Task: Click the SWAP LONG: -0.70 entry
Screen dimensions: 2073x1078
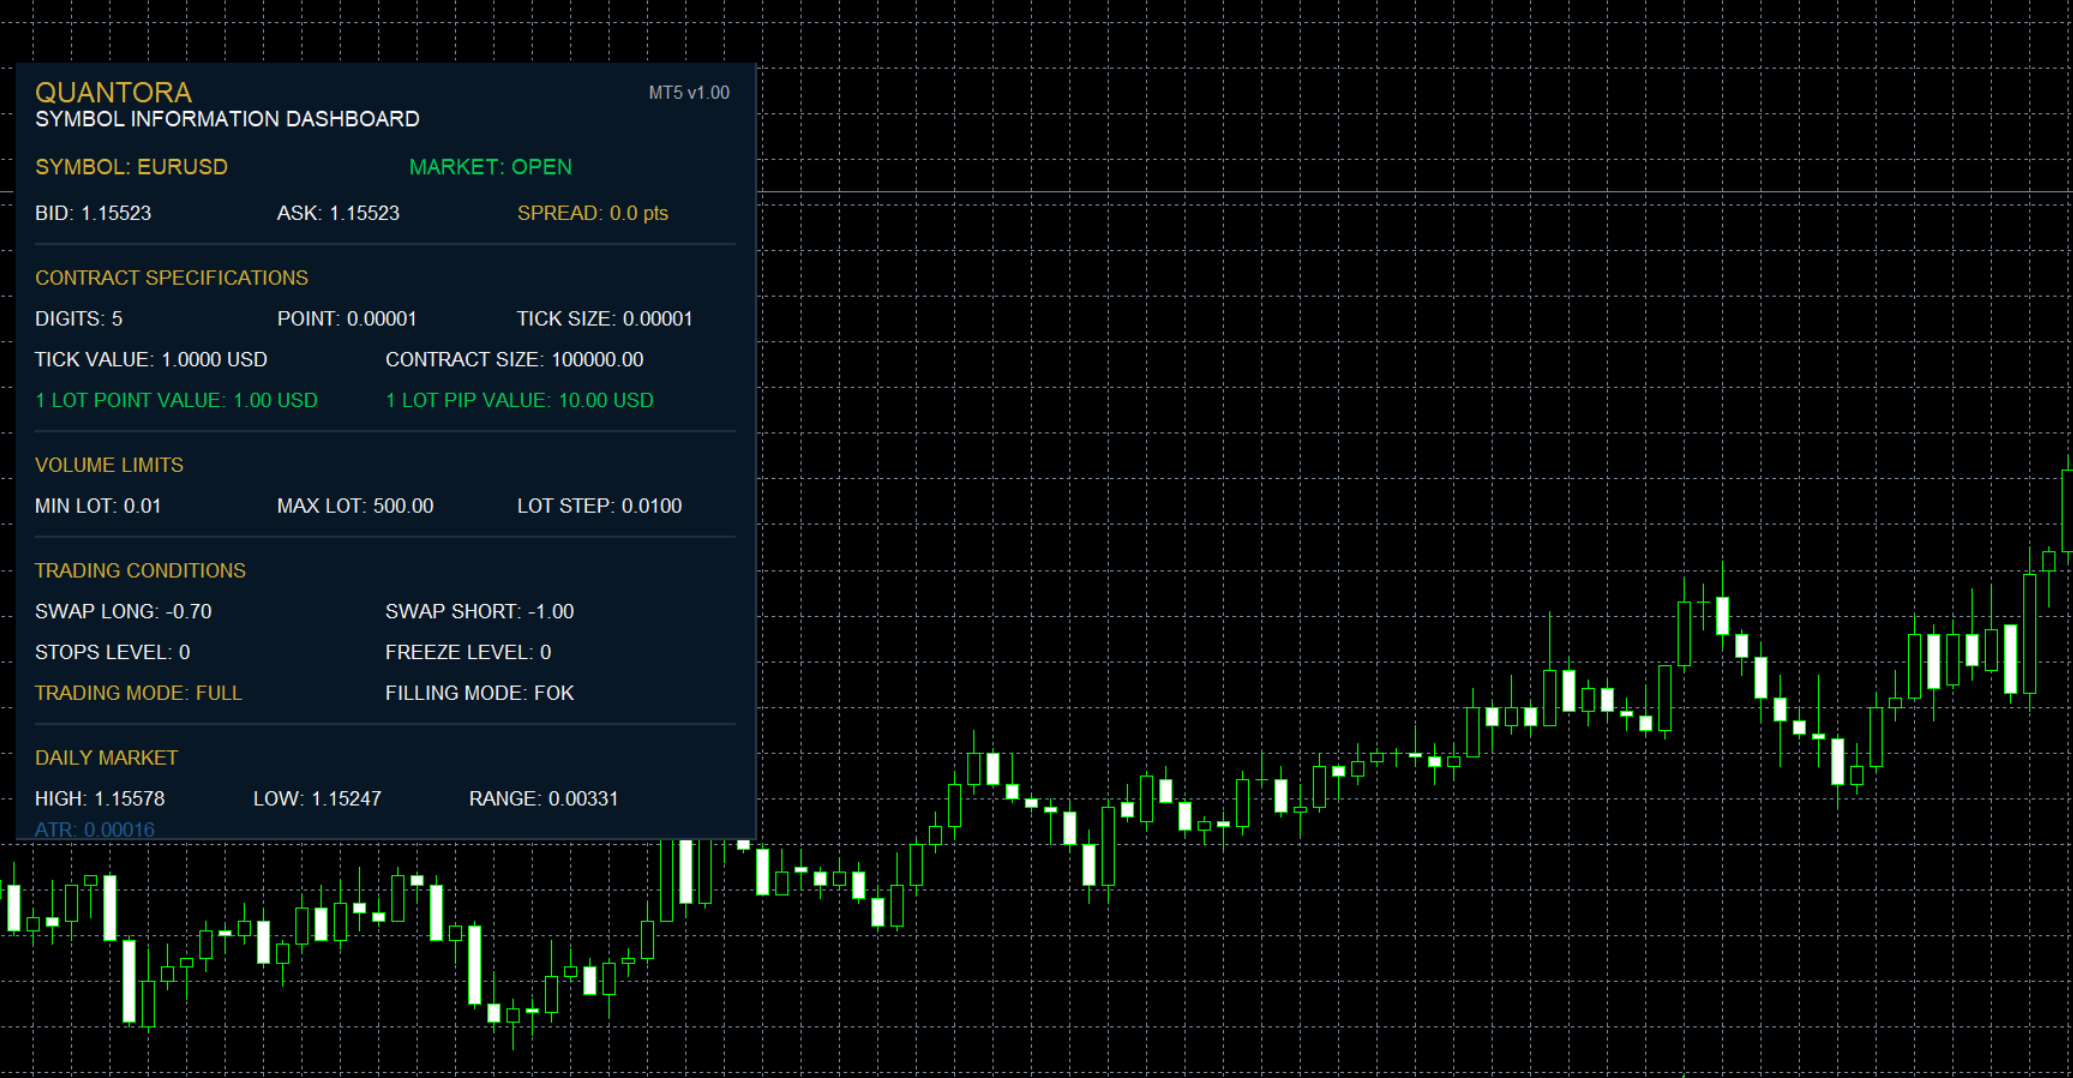Action: tap(123, 611)
